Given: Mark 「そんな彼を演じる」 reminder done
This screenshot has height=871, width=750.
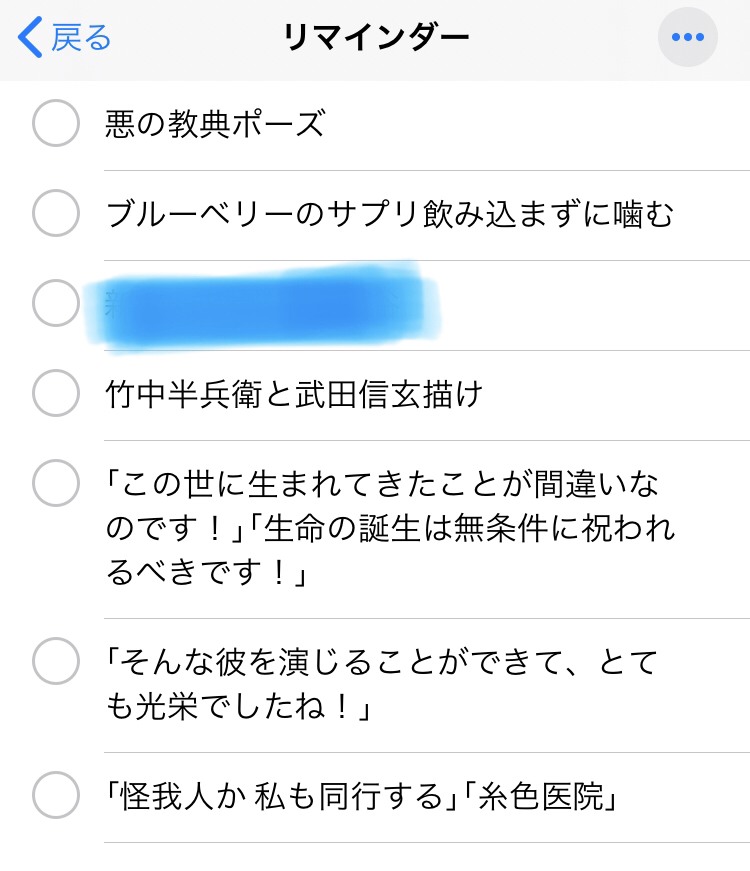Looking at the screenshot, I should pyautogui.click(x=56, y=660).
